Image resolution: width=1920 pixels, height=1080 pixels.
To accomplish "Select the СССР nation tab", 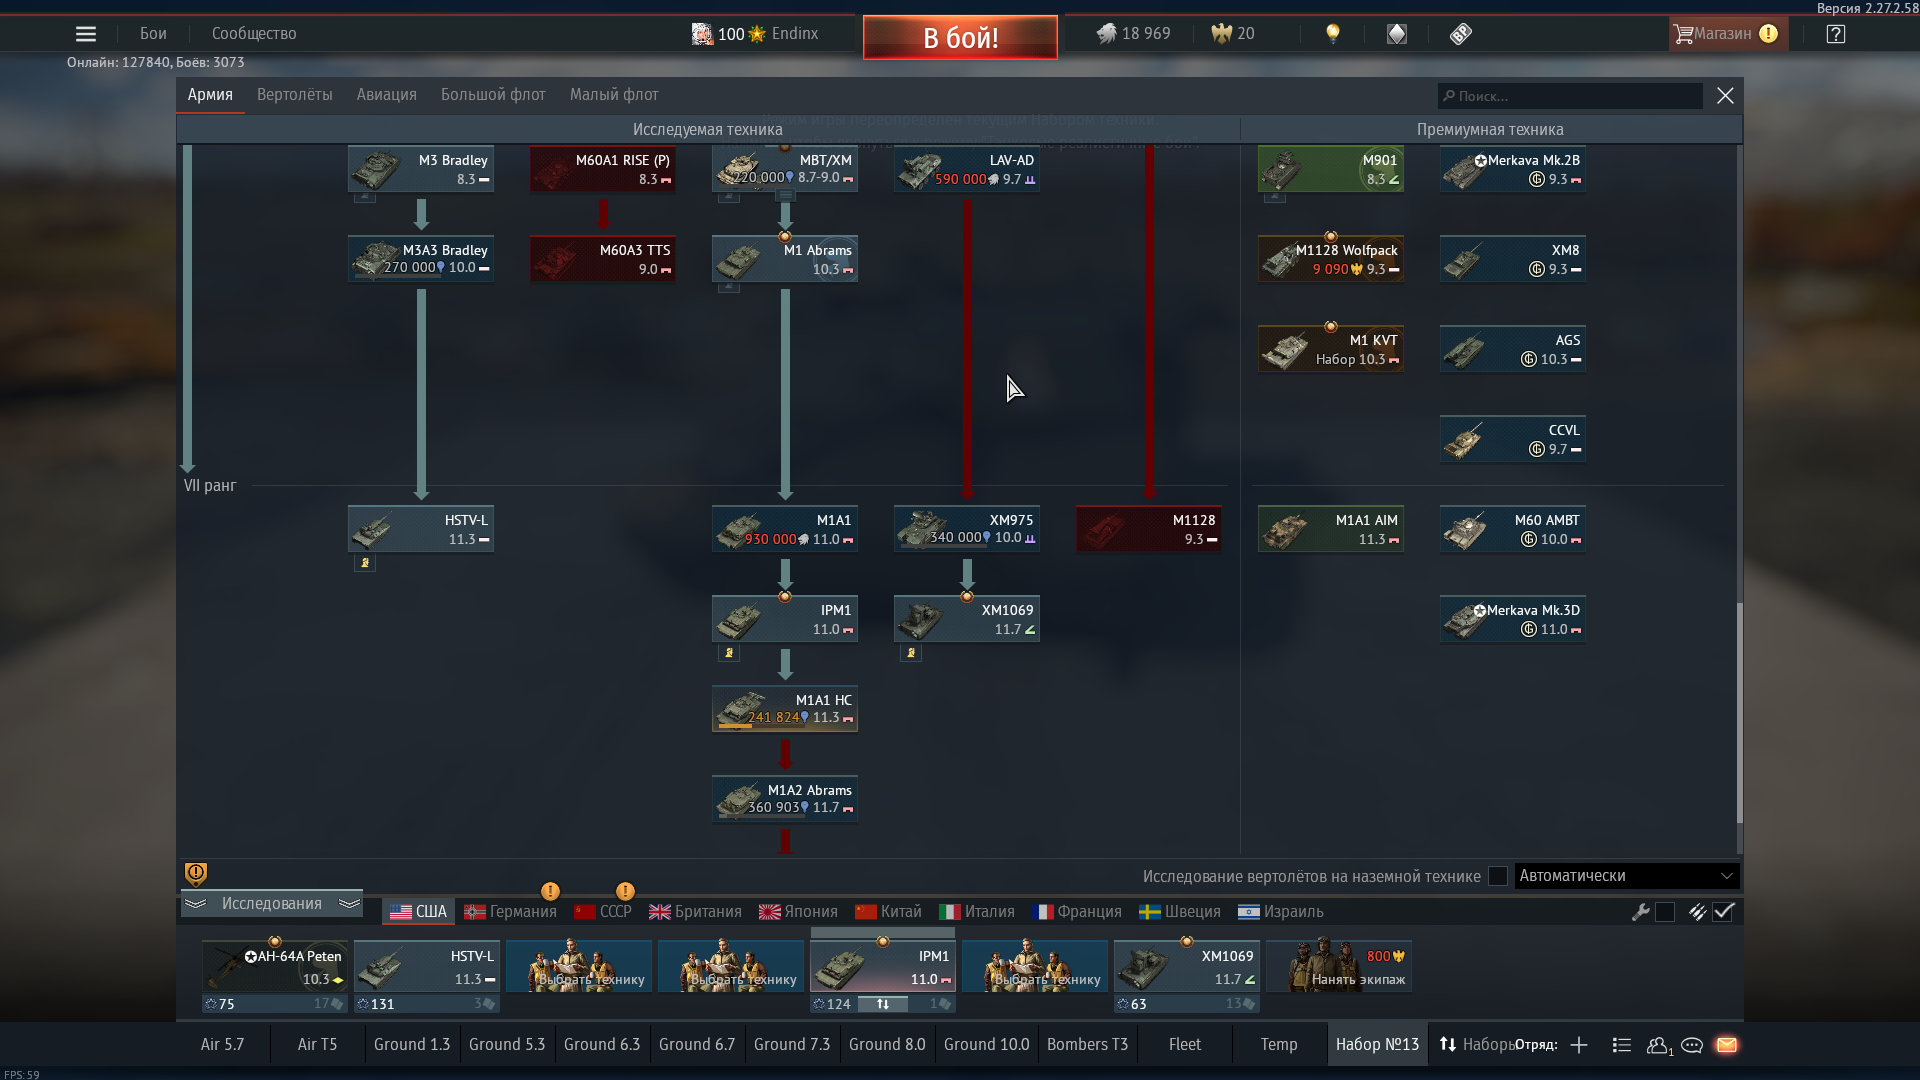I will (603, 912).
